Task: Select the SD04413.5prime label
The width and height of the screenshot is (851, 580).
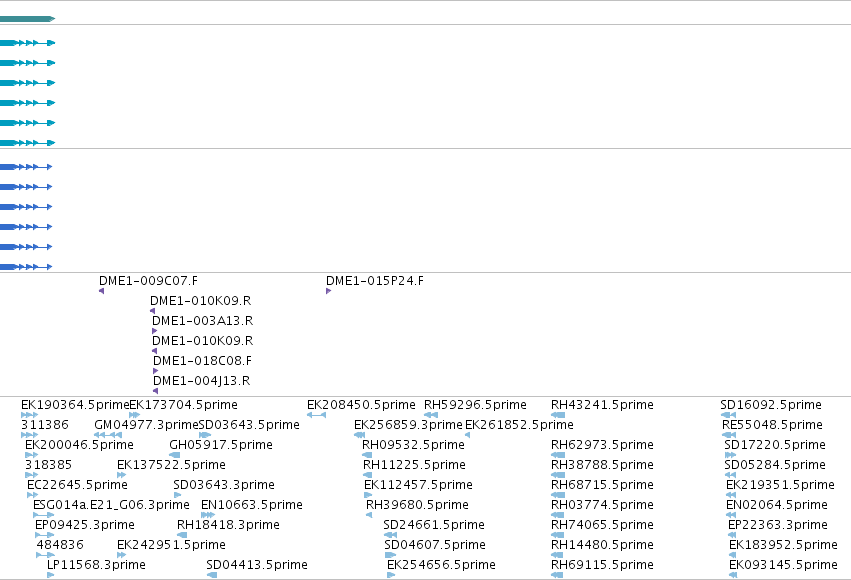Action: pyautogui.click(x=257, y=565)
